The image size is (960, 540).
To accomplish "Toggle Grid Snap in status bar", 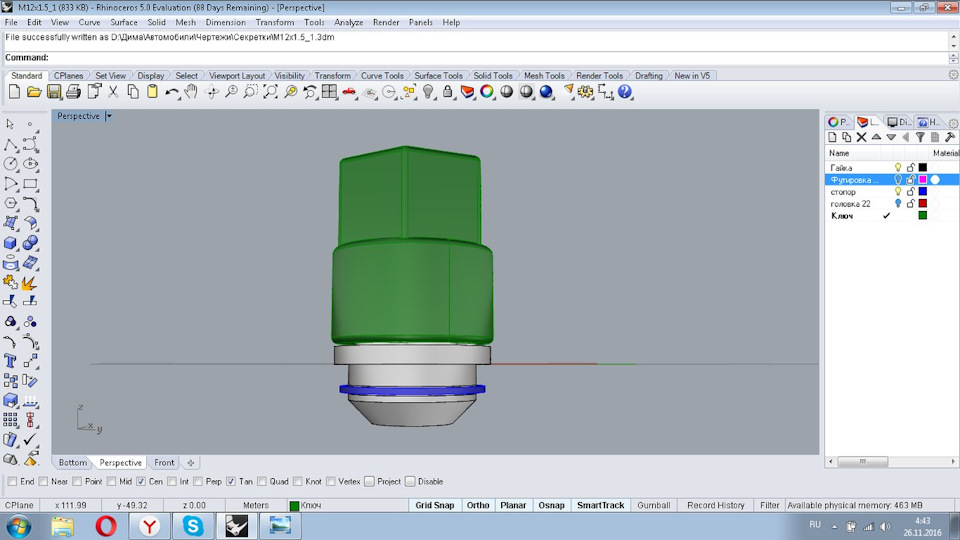I will tap(435, 506).
